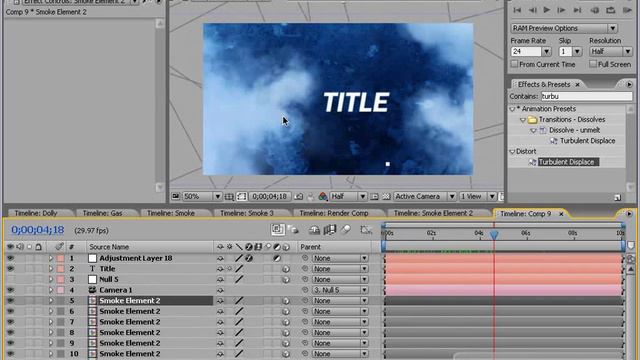Expand Title layer properties triangle

(51, 269)
